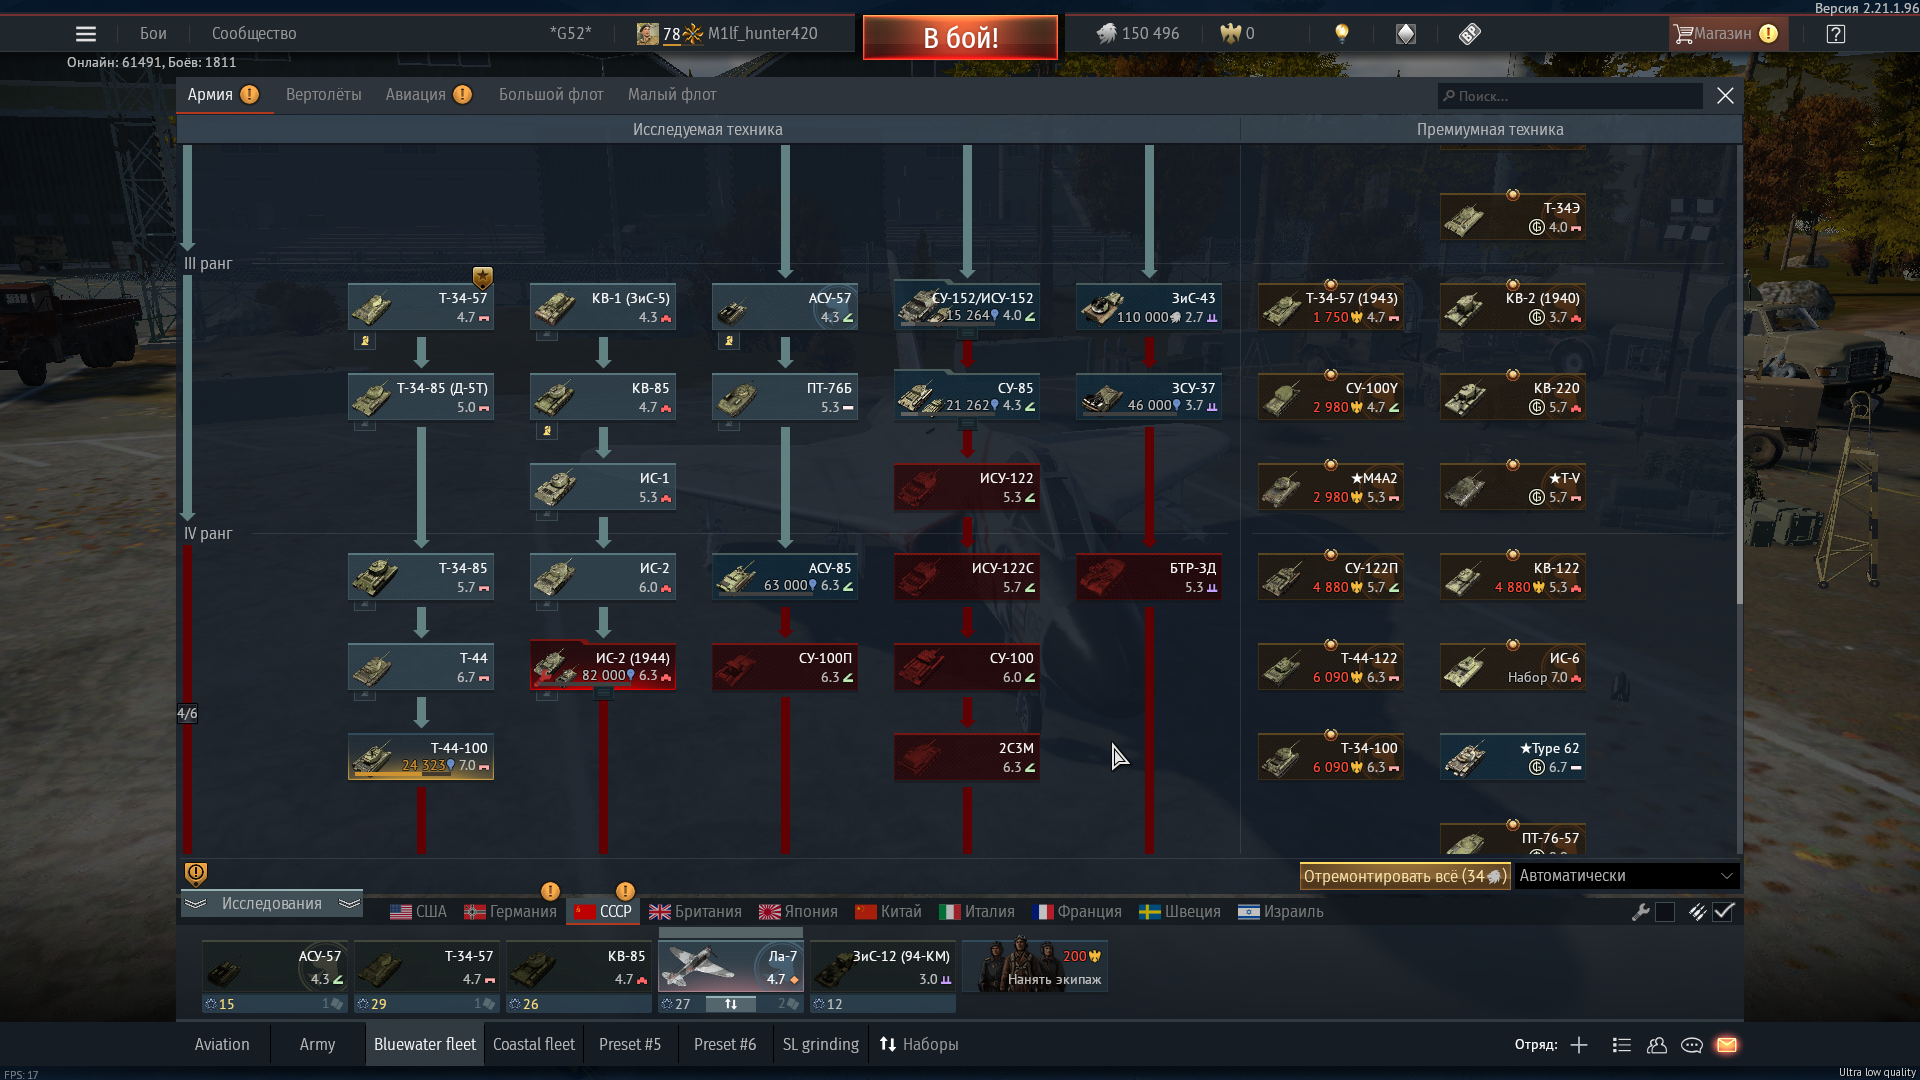Select the США nation
1920x1080 pixels.
418,912
